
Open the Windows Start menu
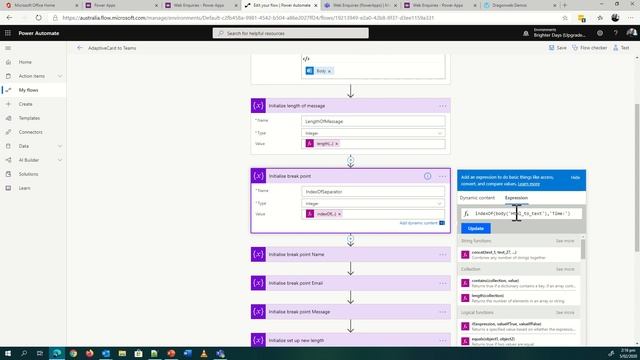(8, 353)
